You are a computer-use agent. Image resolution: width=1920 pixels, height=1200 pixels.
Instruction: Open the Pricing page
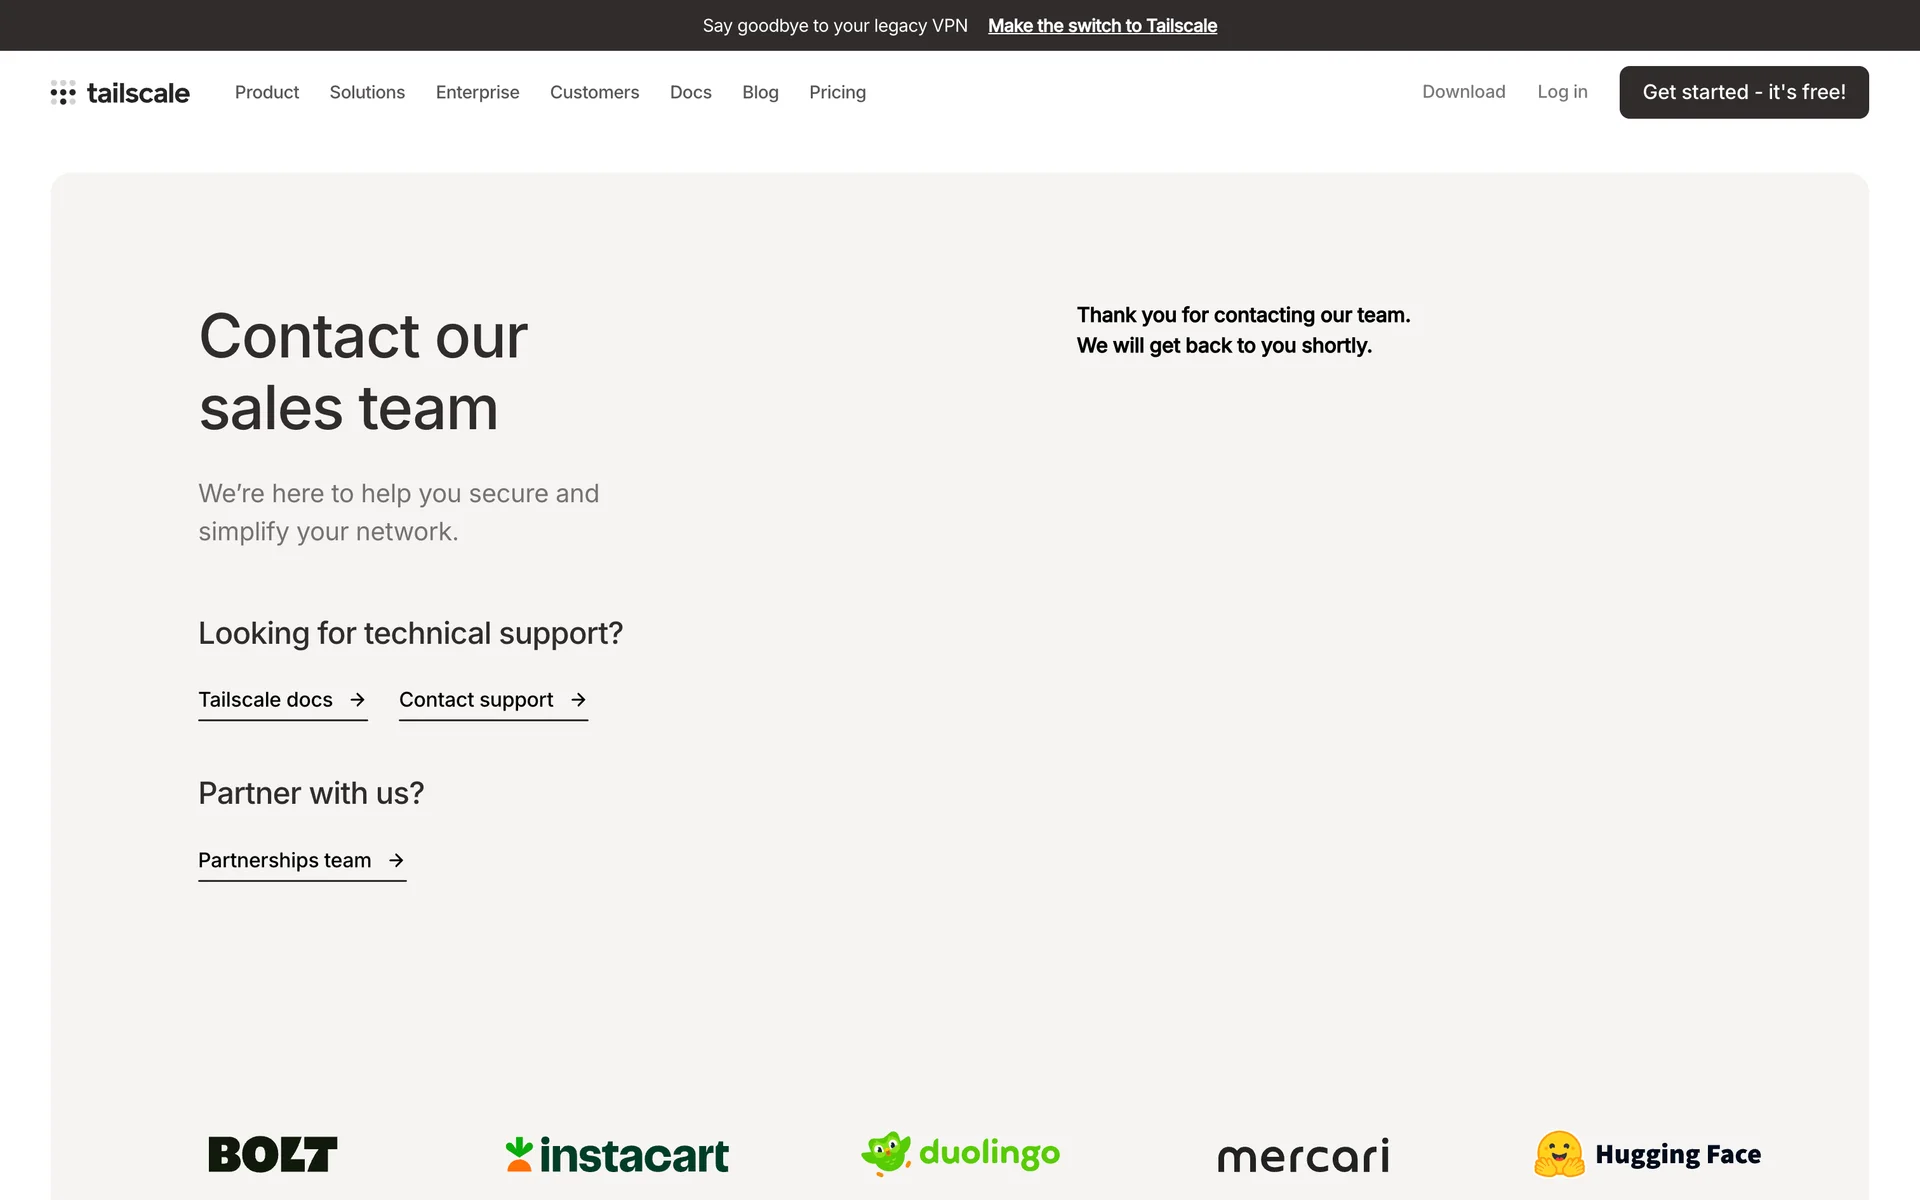[x=837, y=92]
